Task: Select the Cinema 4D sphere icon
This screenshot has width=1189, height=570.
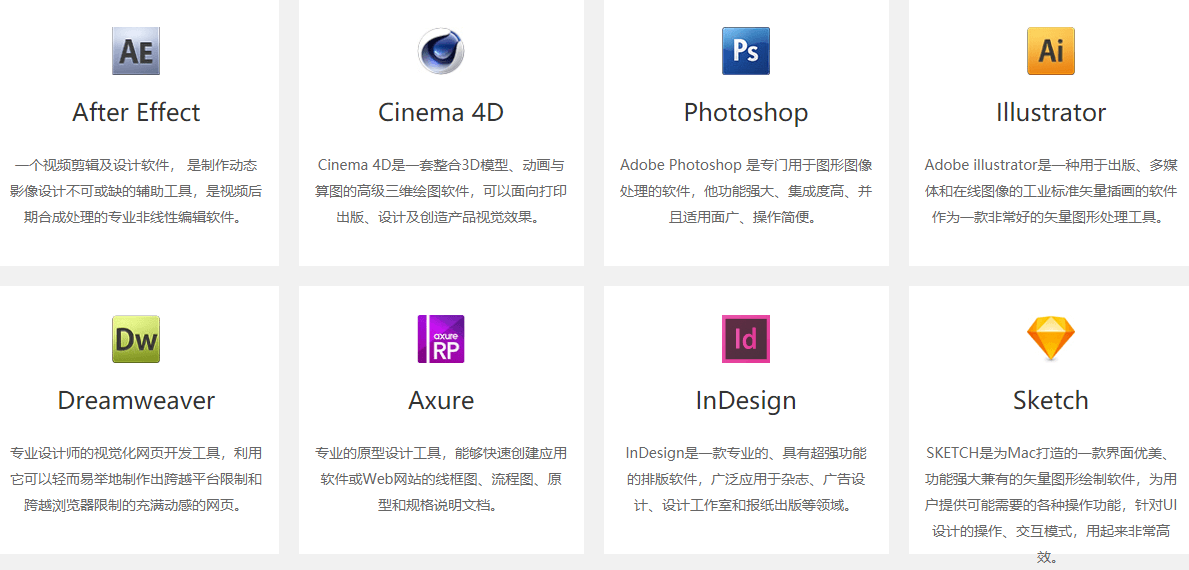Action: point(441,51)
